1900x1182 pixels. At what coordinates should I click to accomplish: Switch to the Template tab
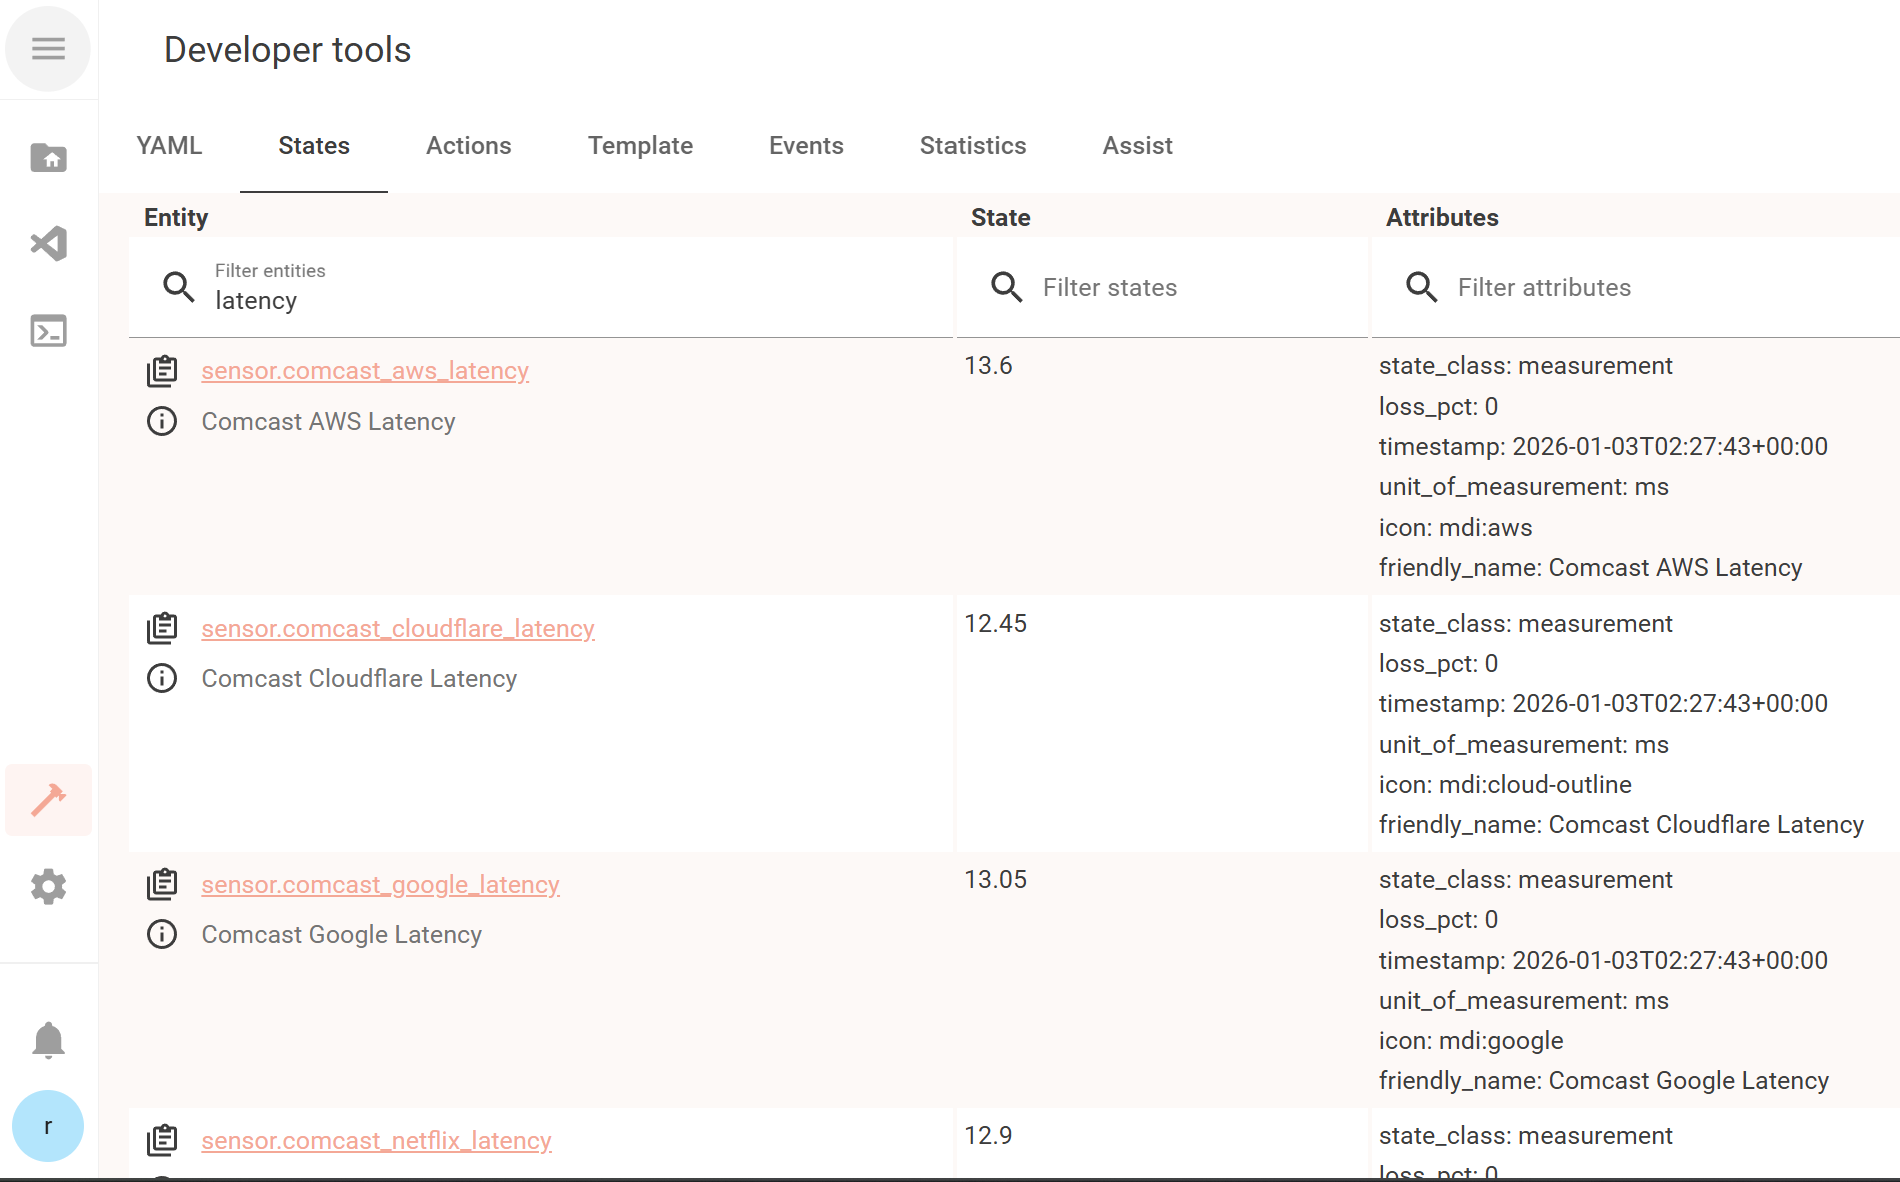tap(640, 146)
